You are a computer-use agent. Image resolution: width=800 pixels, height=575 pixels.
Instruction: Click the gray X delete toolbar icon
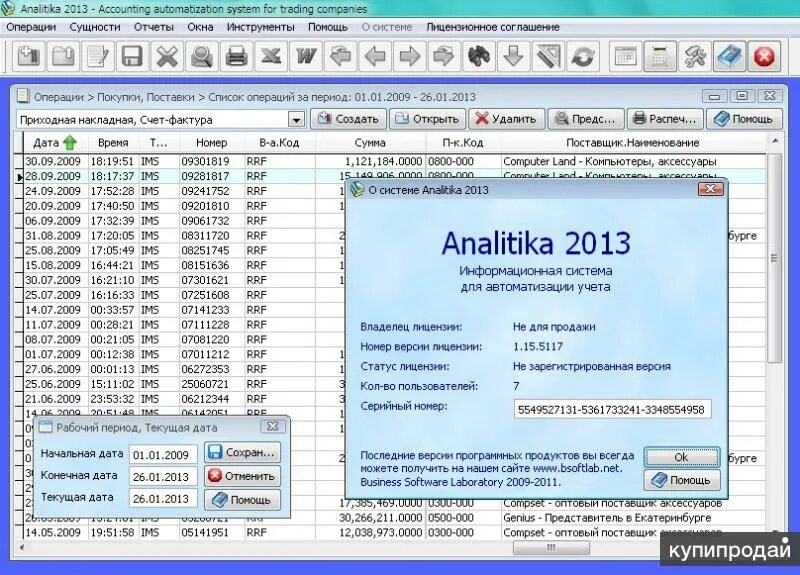[x=167, y=56]
